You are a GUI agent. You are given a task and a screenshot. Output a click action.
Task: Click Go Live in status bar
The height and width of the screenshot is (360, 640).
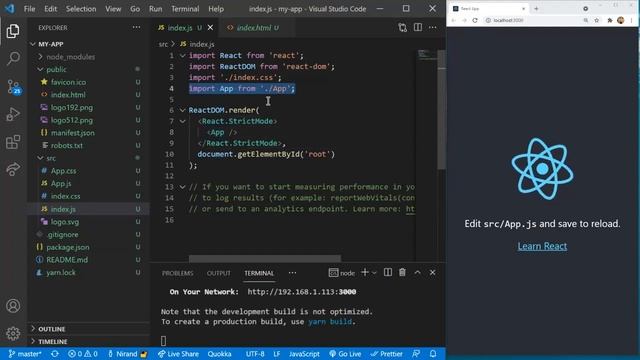tap(345, 354)
